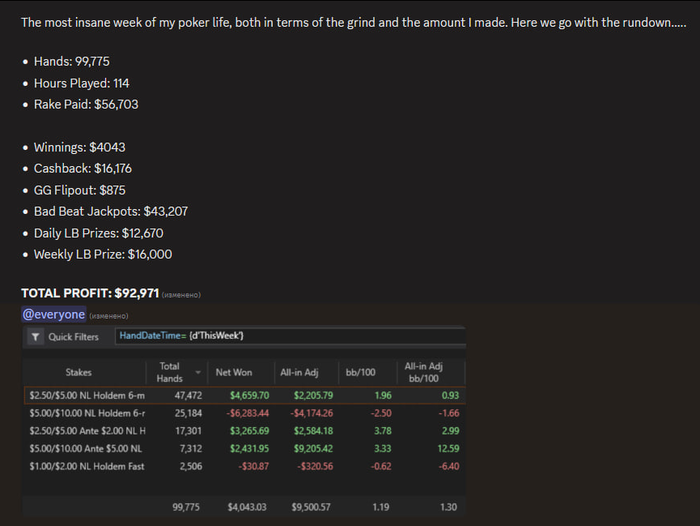Screen dimensions: 700x526
Task: Click the Quick Filters funnel icon
Action: click(x=36, y=337)
